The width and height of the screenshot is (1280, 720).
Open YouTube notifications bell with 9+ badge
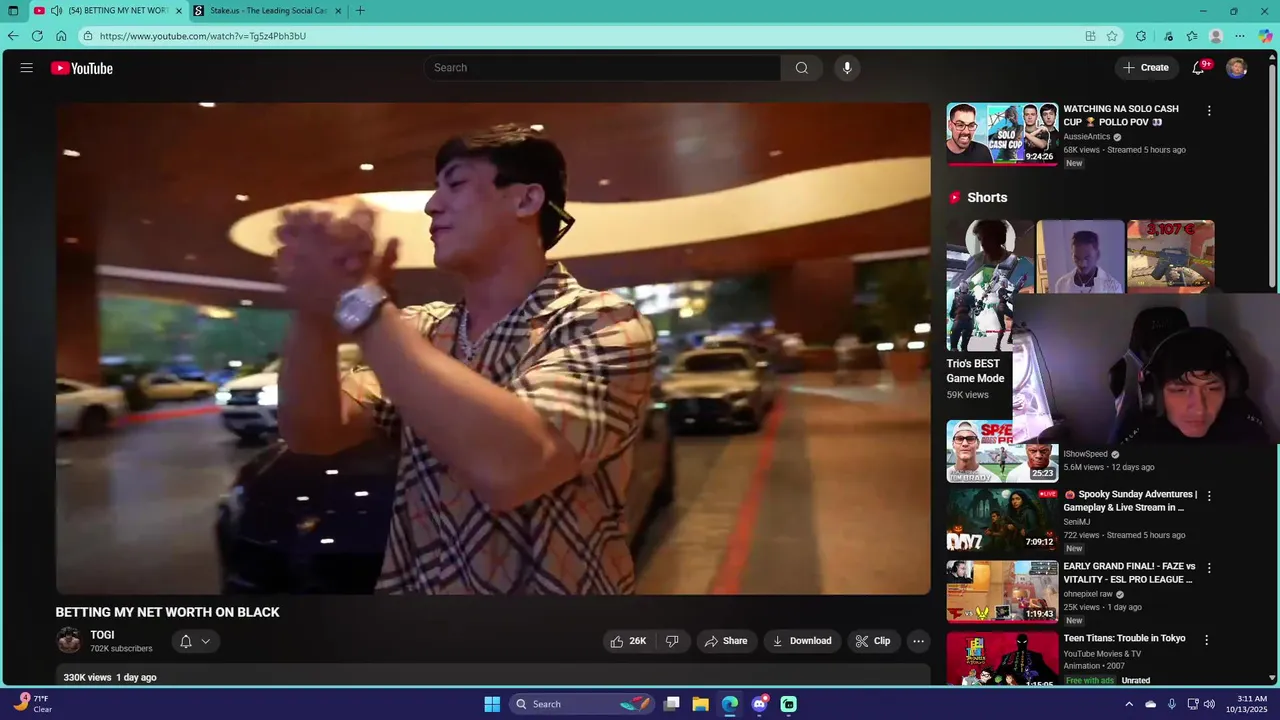(1199, 68)
